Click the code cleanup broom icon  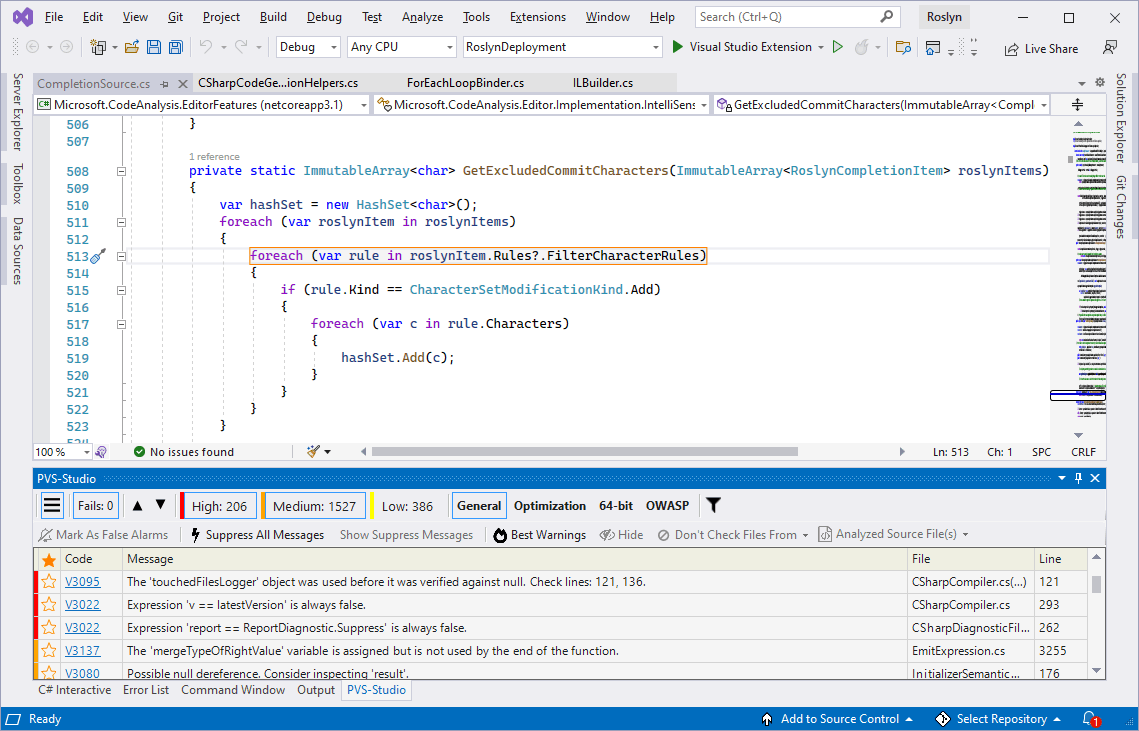pos(314,451)
